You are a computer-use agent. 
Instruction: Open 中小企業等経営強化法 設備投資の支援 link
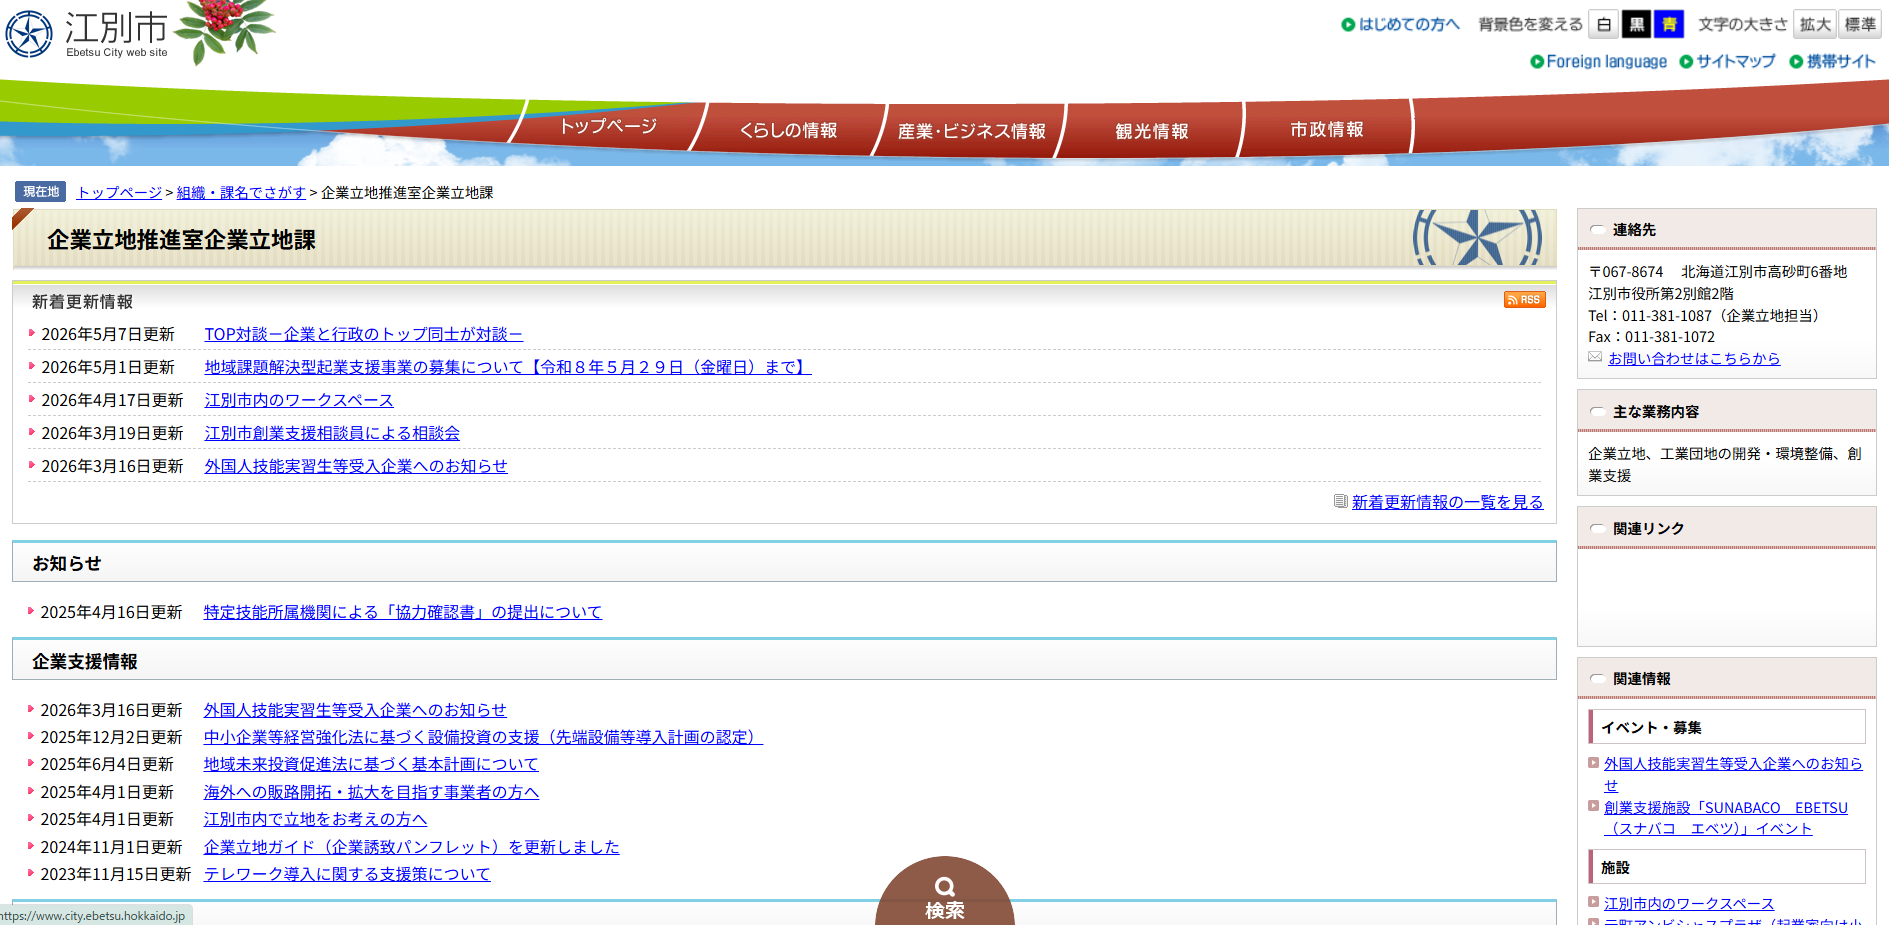click(483, 737)
